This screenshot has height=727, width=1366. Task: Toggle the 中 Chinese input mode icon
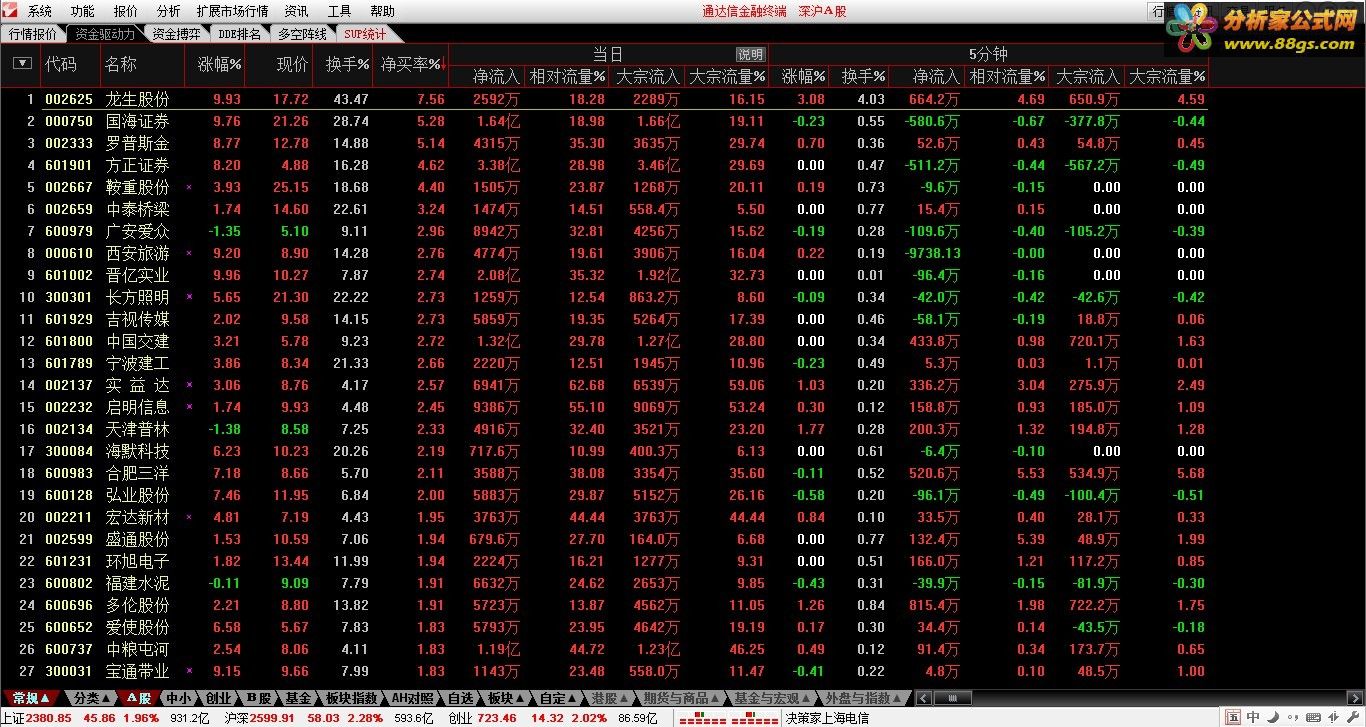1253,717
